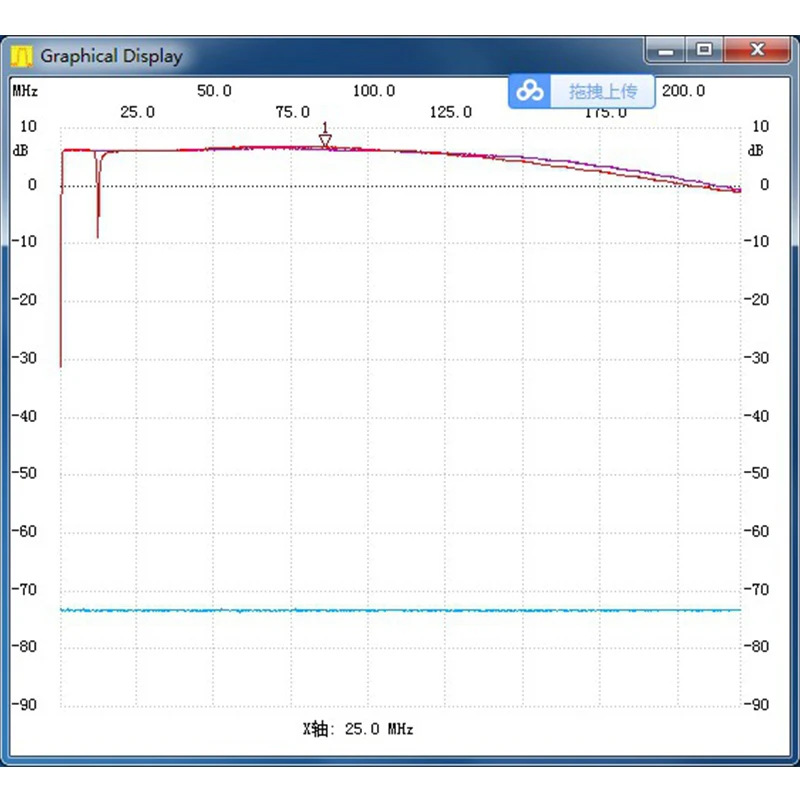Click the right -70 dB scale label
800x800 pixels.
757,589
